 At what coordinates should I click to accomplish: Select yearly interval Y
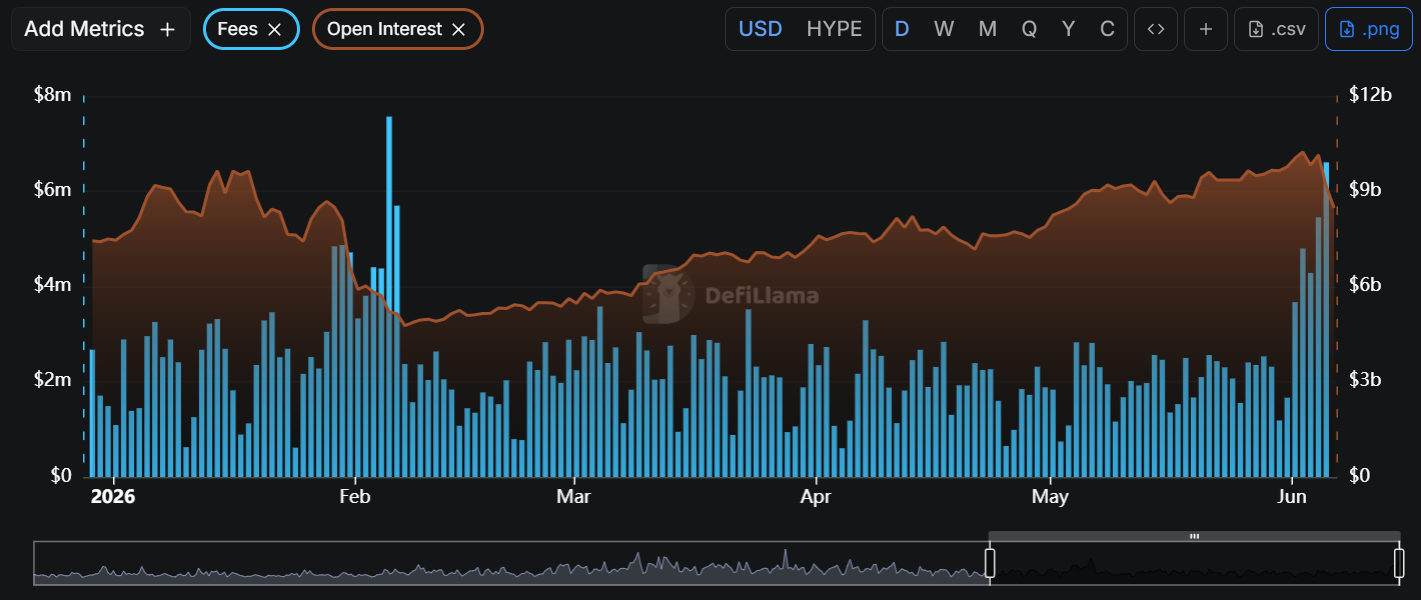click(x=1068, y=29)
